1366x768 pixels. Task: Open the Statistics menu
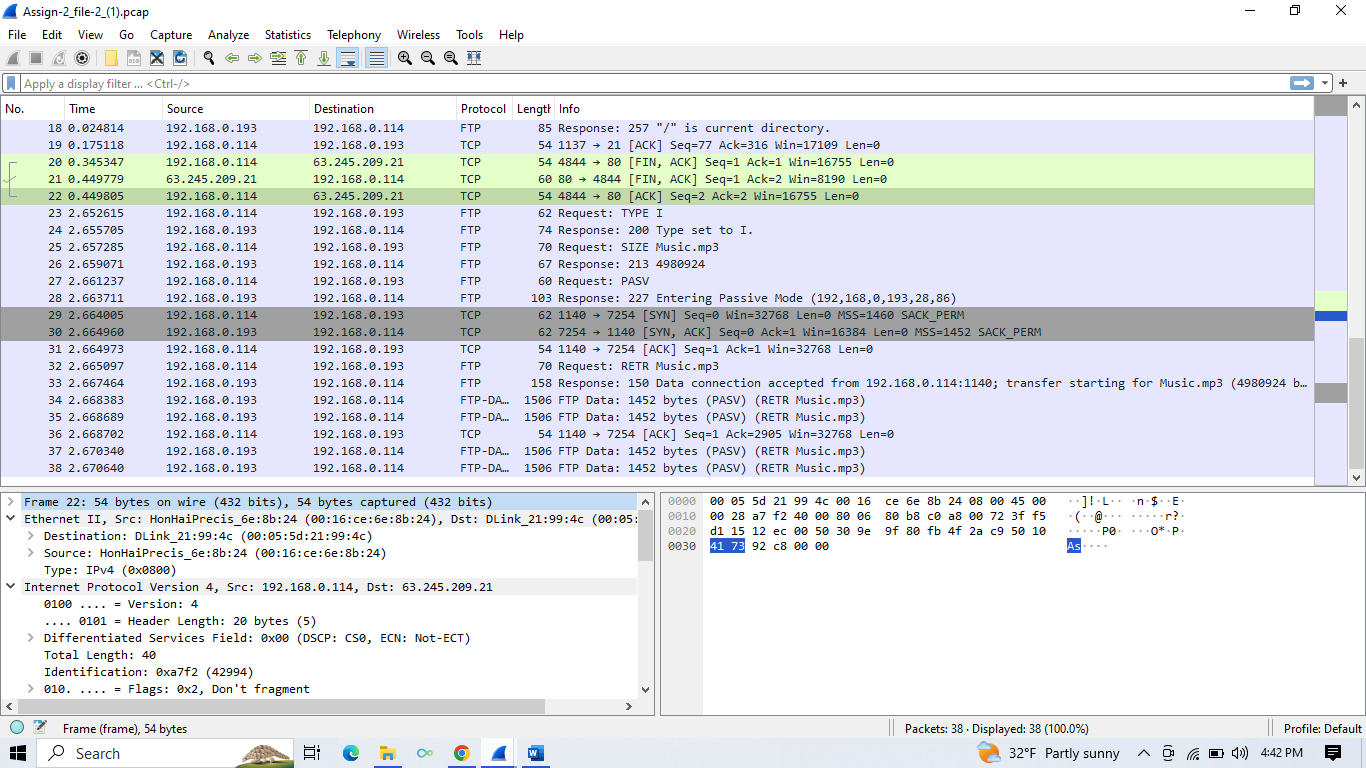pos(287,34)
